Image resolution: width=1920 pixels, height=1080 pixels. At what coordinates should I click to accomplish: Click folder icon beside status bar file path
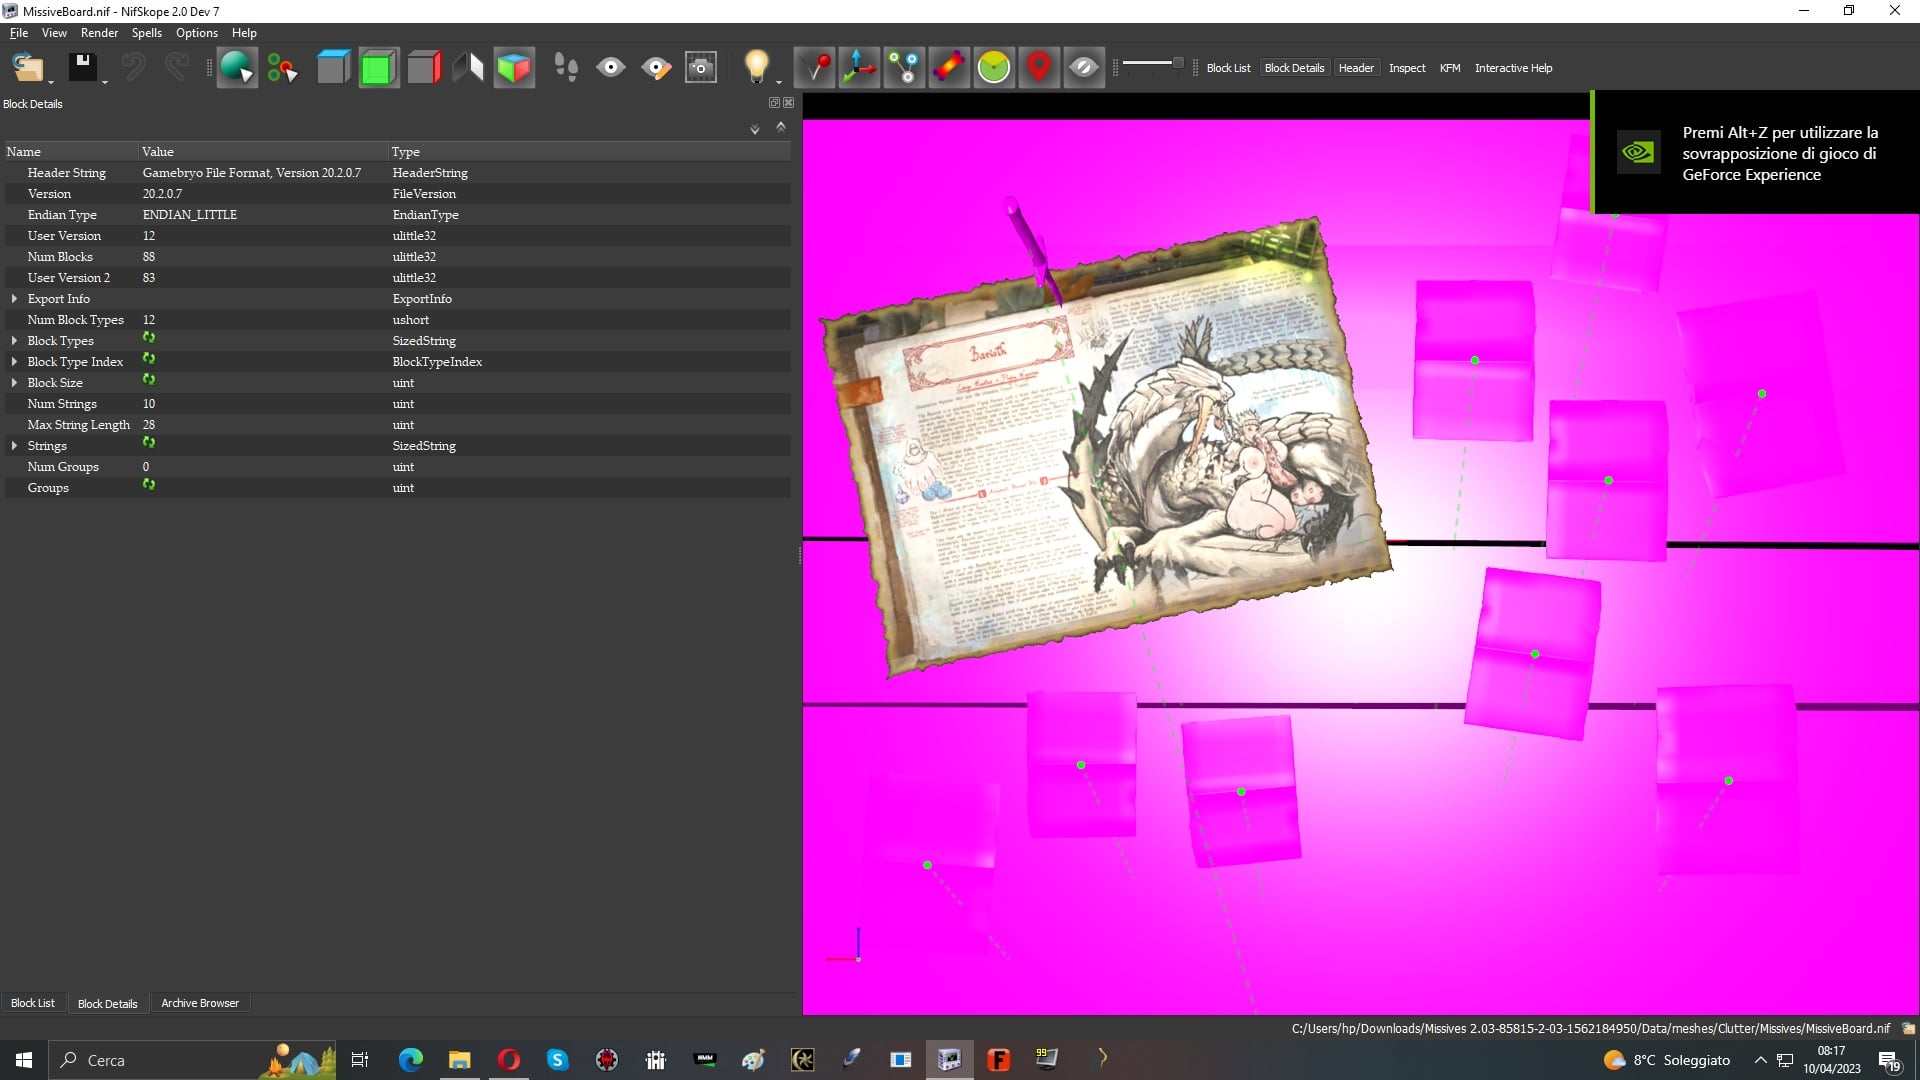pyautogui.click(x=1908, y=1028)
